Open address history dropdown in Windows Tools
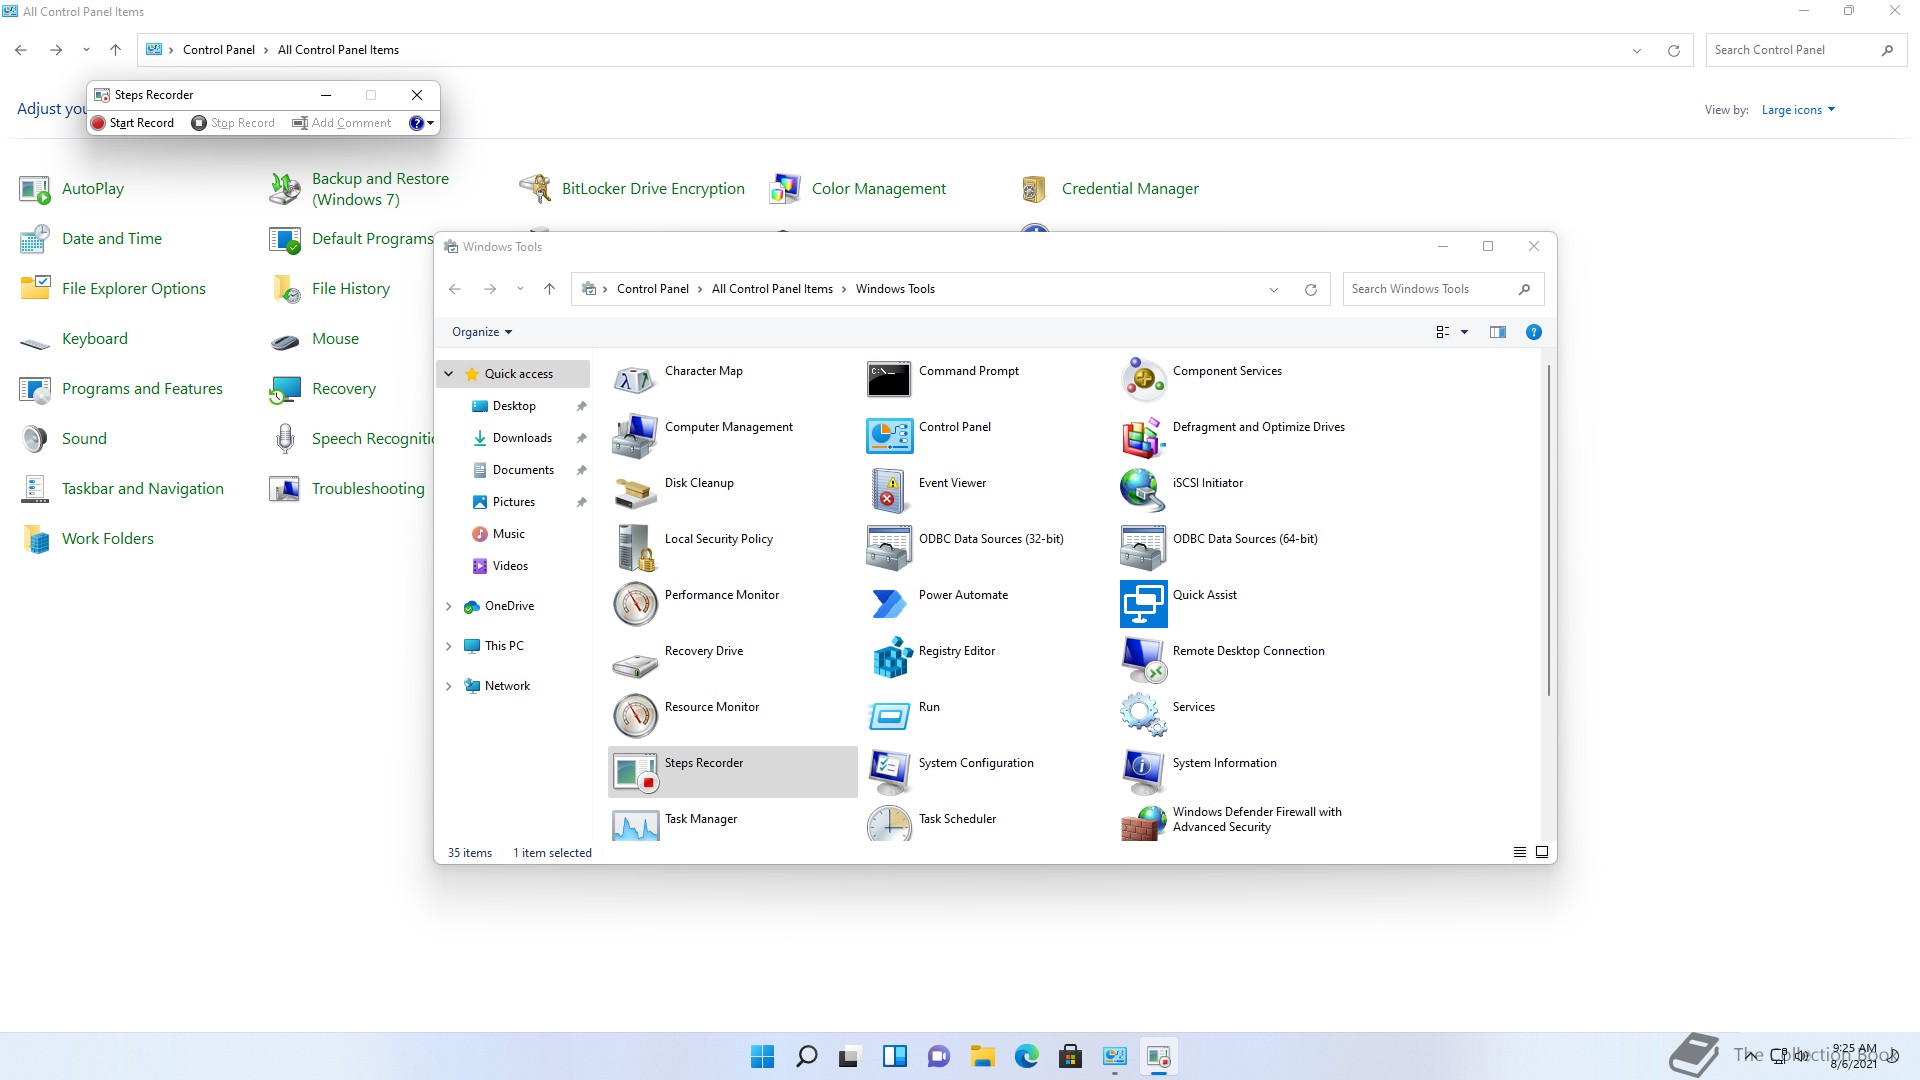This screenshot has height=1080, width=1920. [x=1274, y=290]
